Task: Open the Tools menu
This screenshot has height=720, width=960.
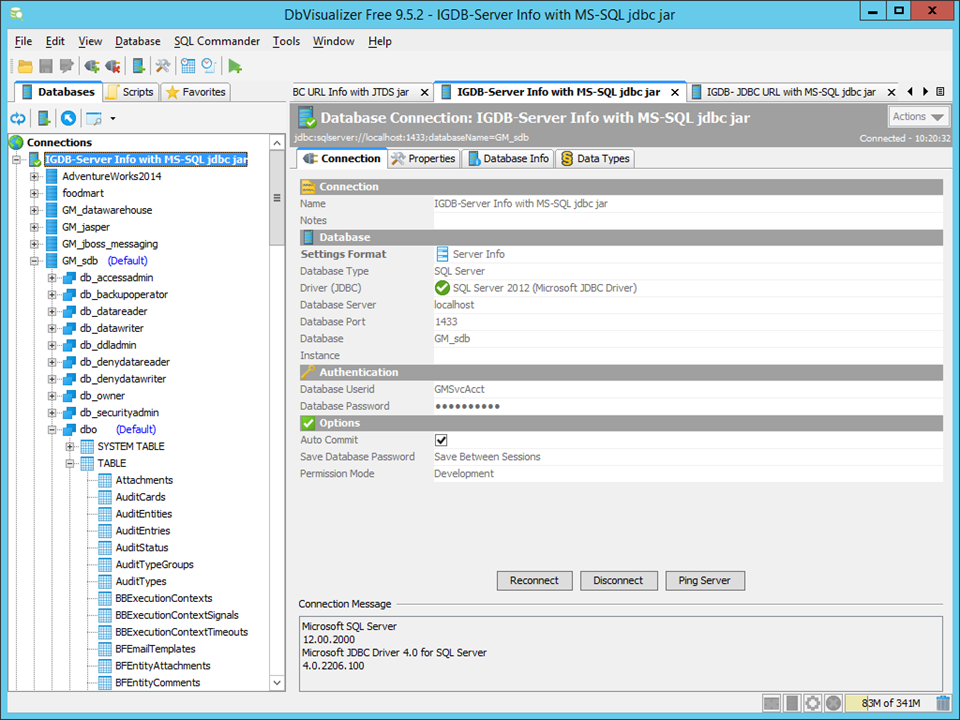Action: point(286,41)
